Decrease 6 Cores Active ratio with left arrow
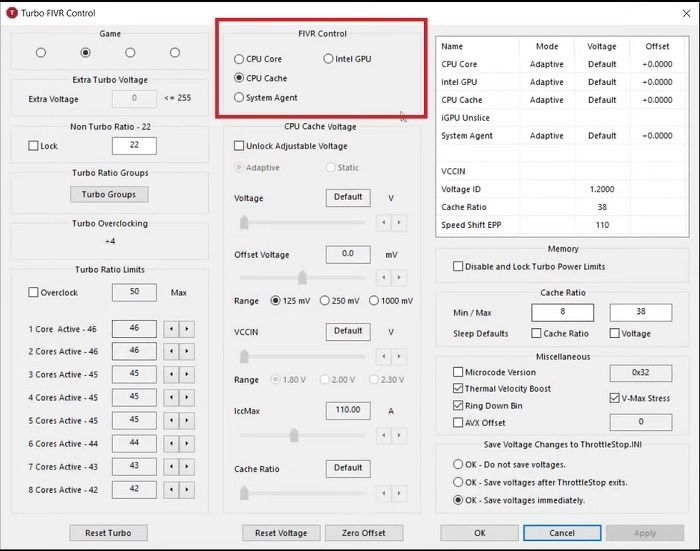The width and height of the screenshot is (700, 551). pyautogui.click(x=171, y=443)
